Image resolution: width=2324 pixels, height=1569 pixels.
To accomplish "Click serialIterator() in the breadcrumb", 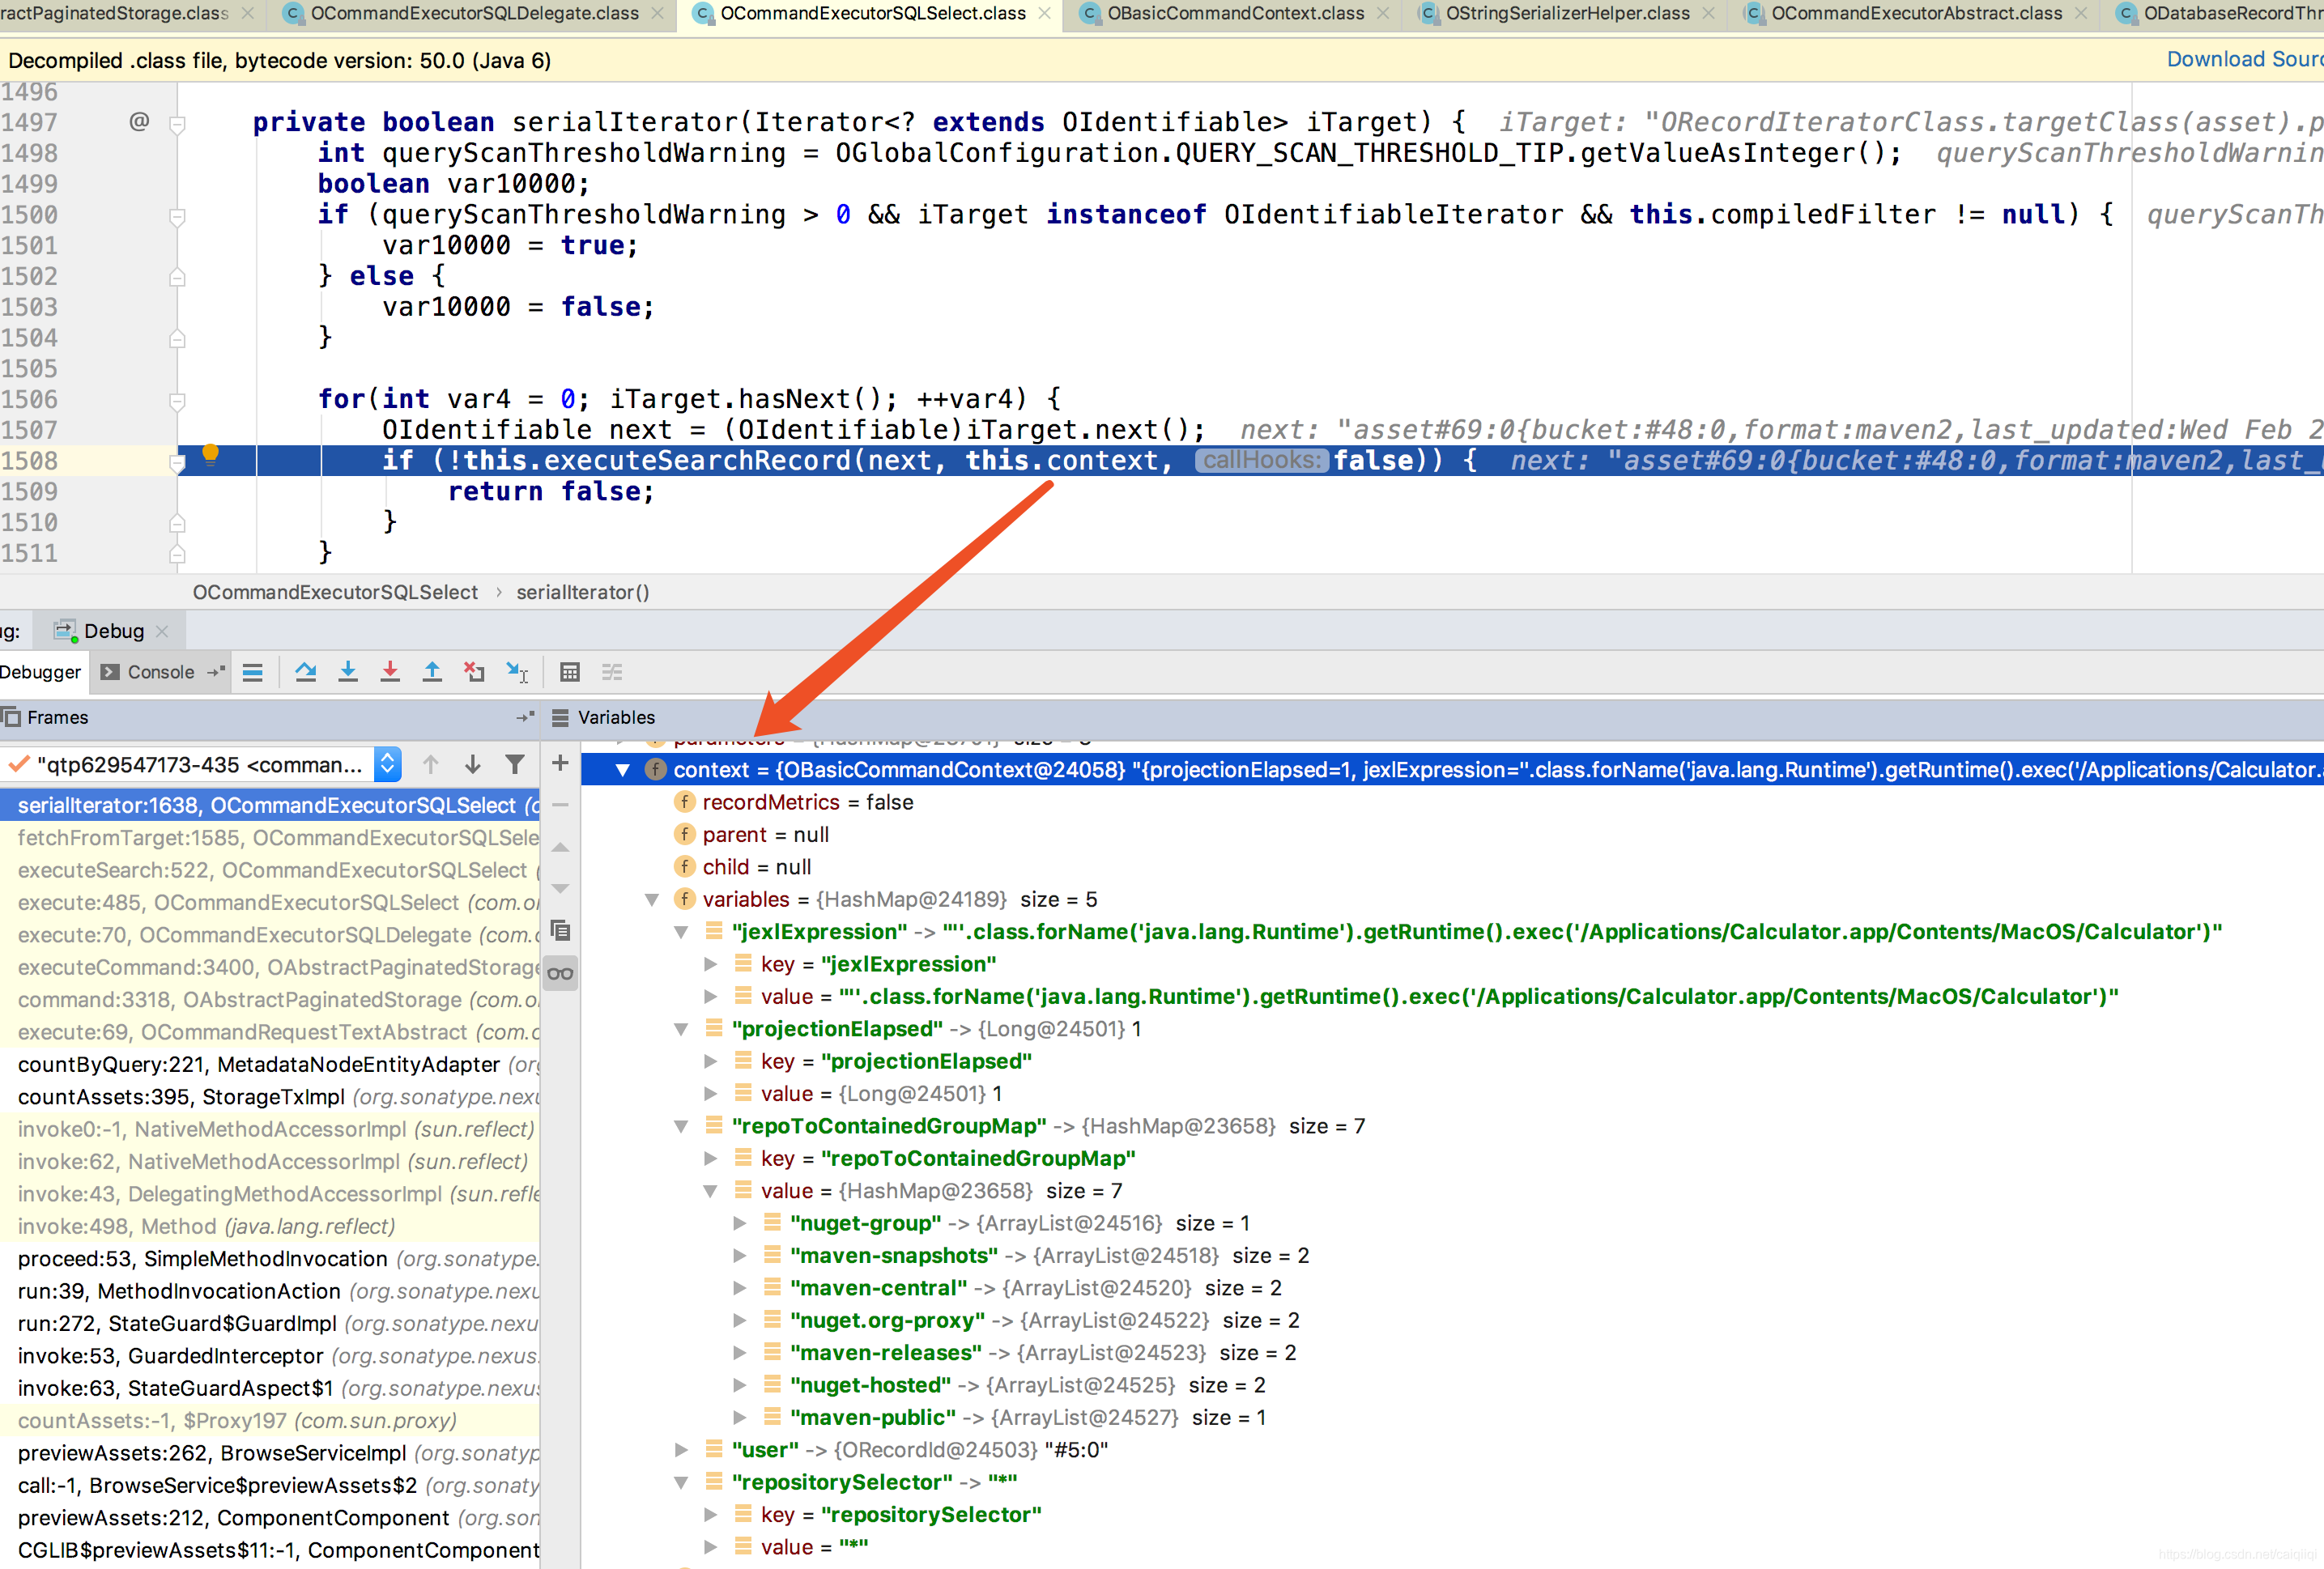I will pyautogui.click(x=583, y=592).
